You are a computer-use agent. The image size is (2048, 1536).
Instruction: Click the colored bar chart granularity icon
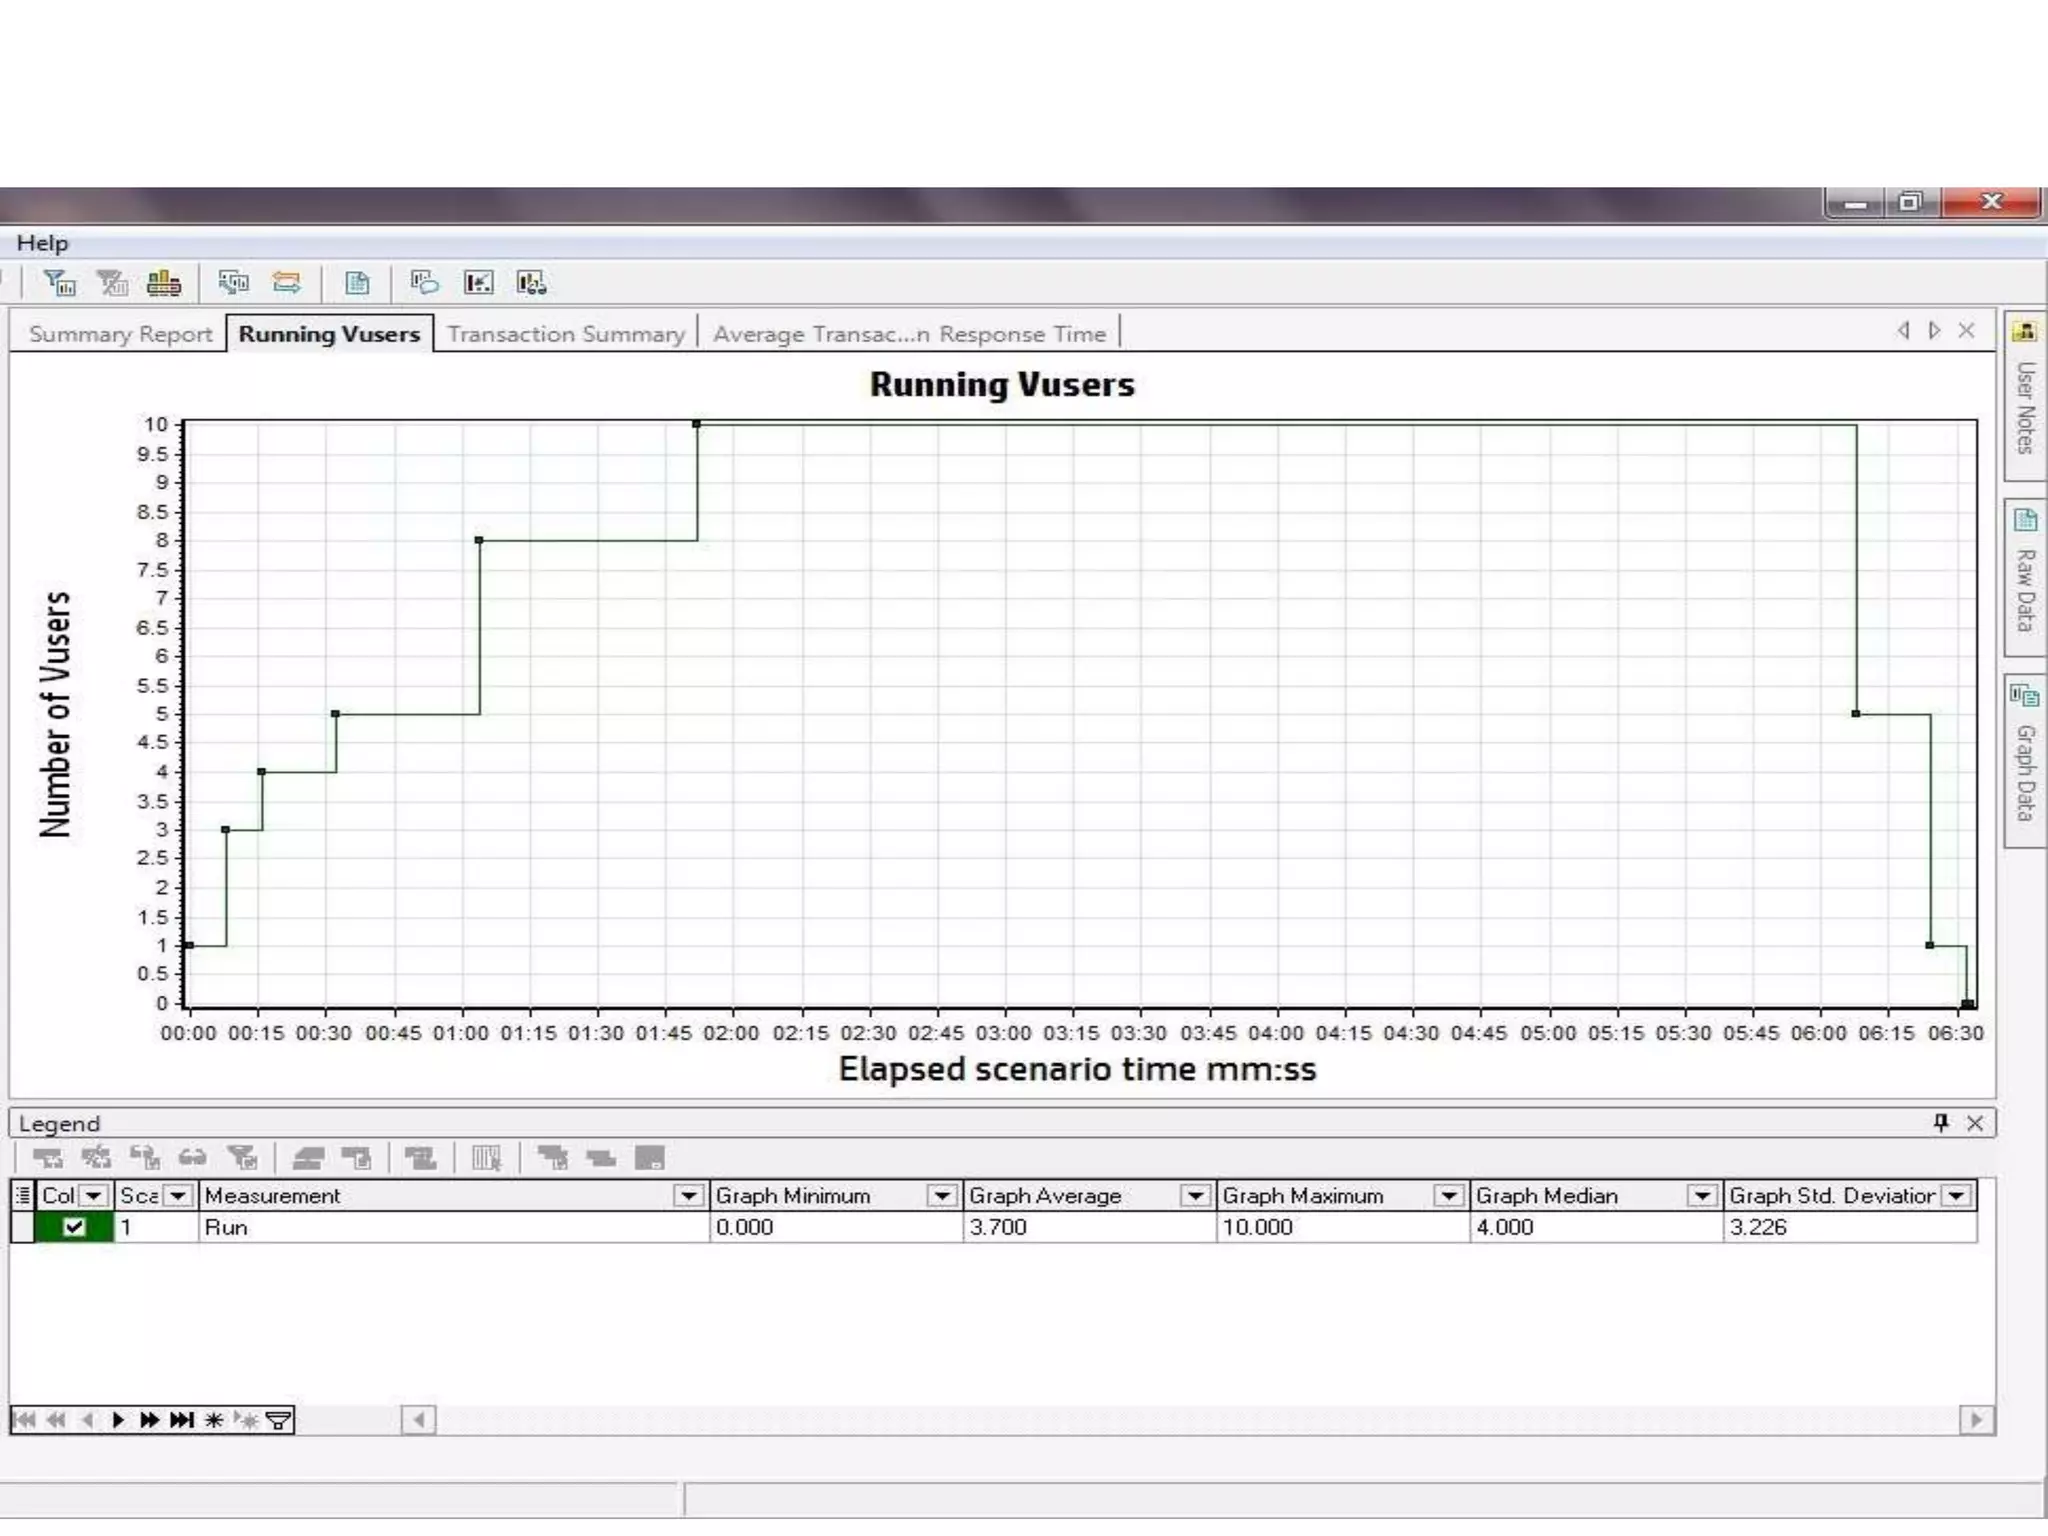click(164, 284)
